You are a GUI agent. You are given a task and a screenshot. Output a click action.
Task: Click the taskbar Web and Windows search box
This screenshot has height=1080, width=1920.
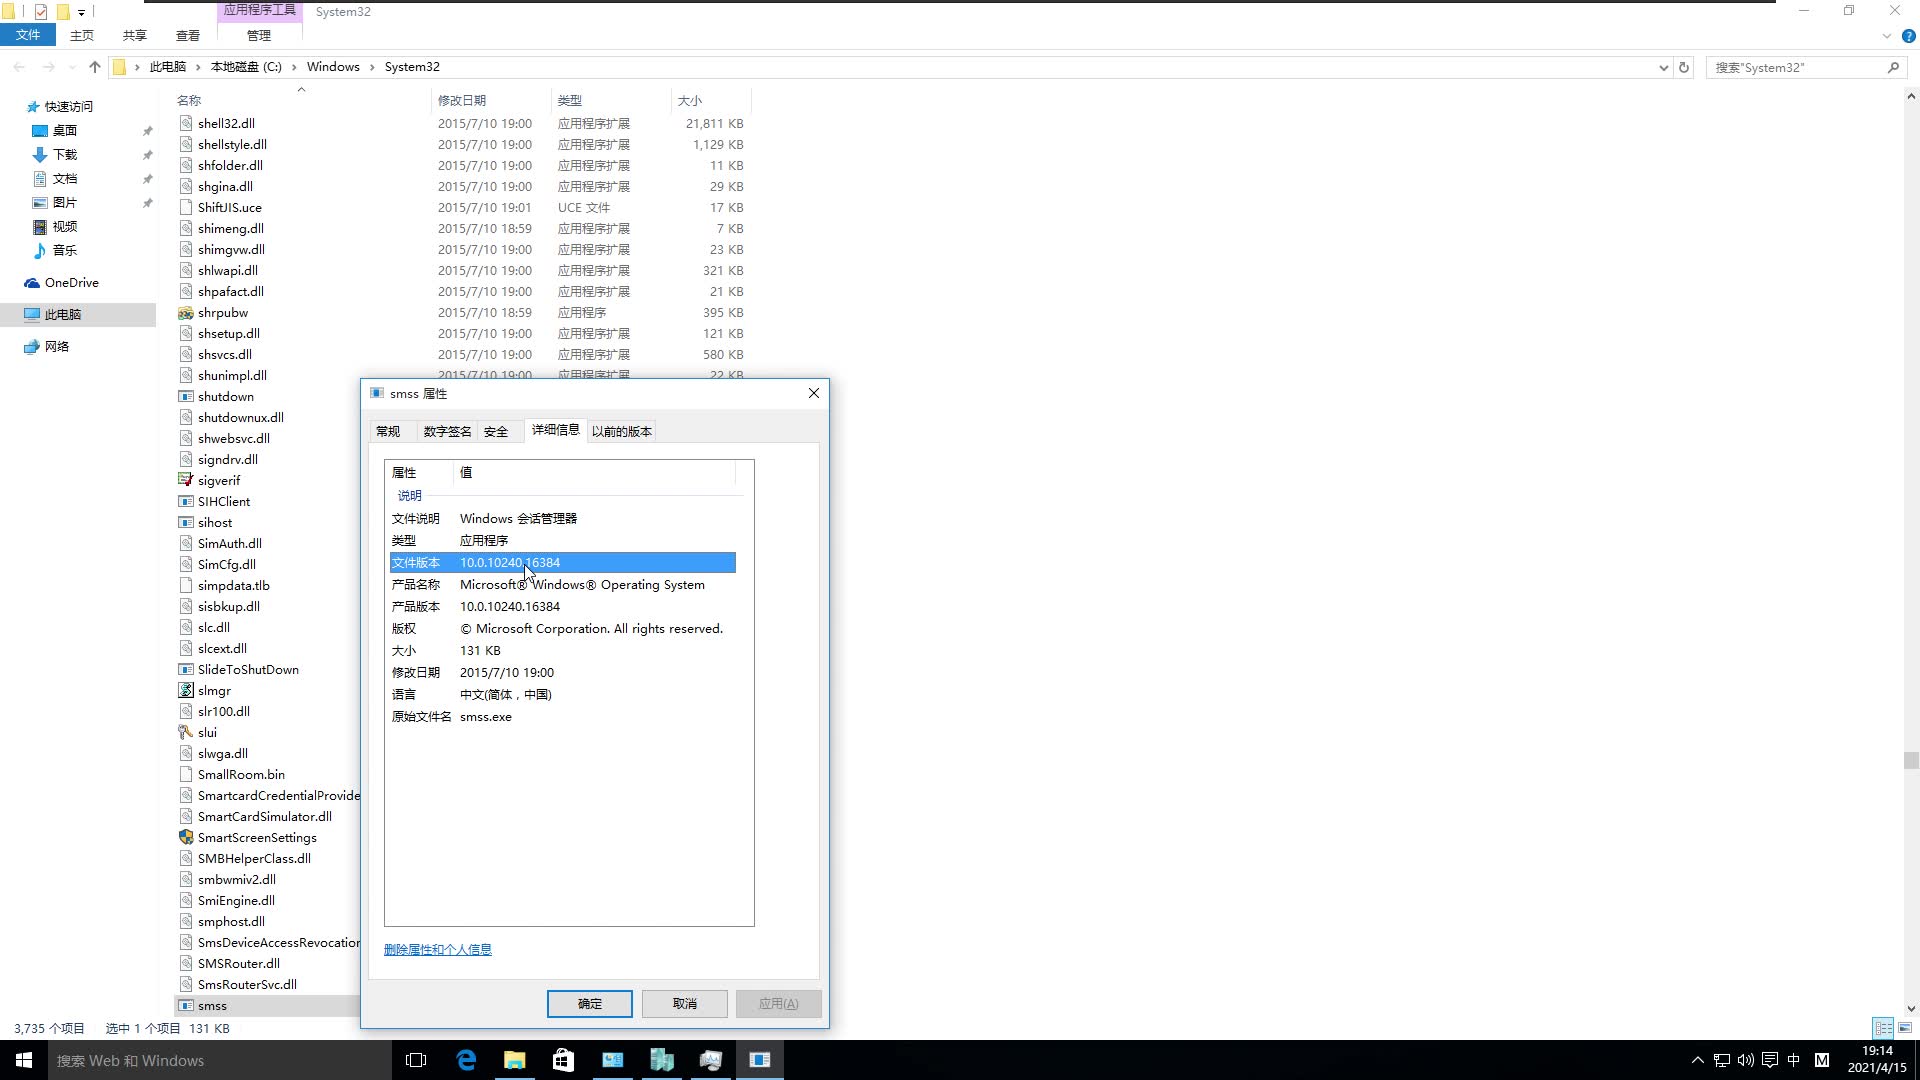[x=220, y=1060]
